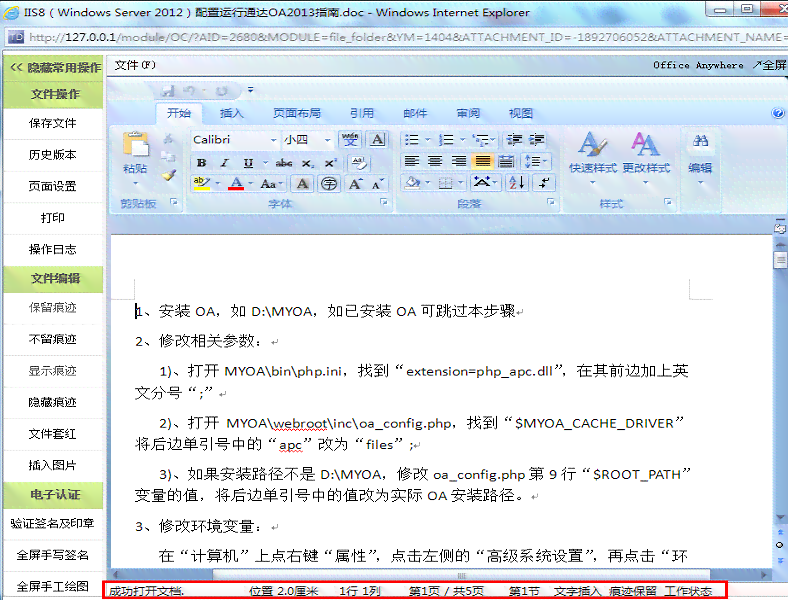This screenshot has height=600, width=788.
Task: Click 打印 in the sidebar
Action: (53, 218)
